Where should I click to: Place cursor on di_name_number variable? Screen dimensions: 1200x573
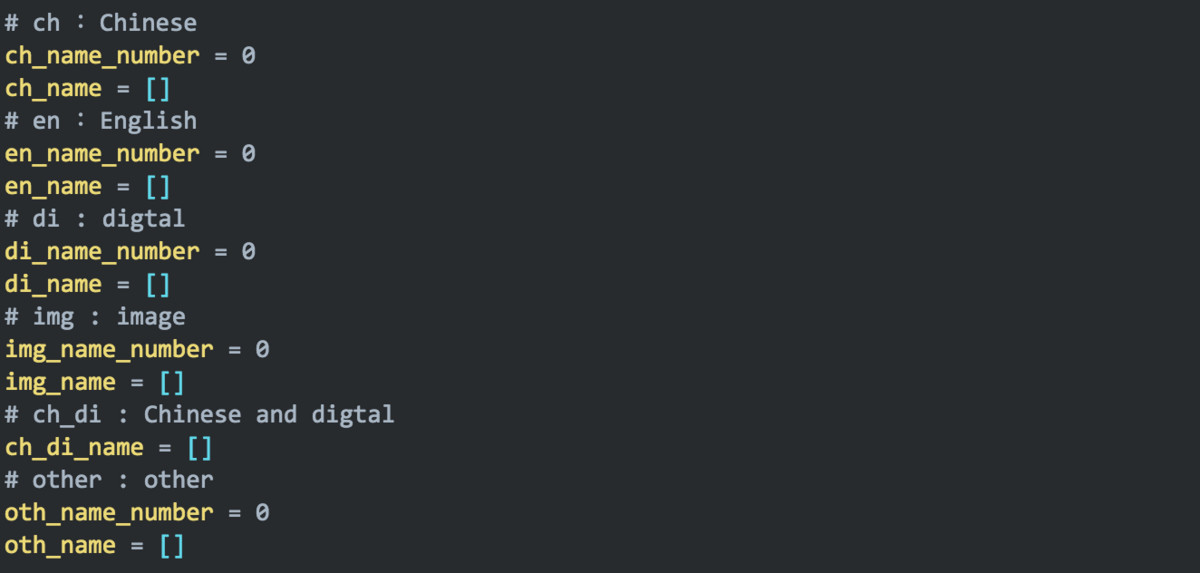tap(102, 252)
